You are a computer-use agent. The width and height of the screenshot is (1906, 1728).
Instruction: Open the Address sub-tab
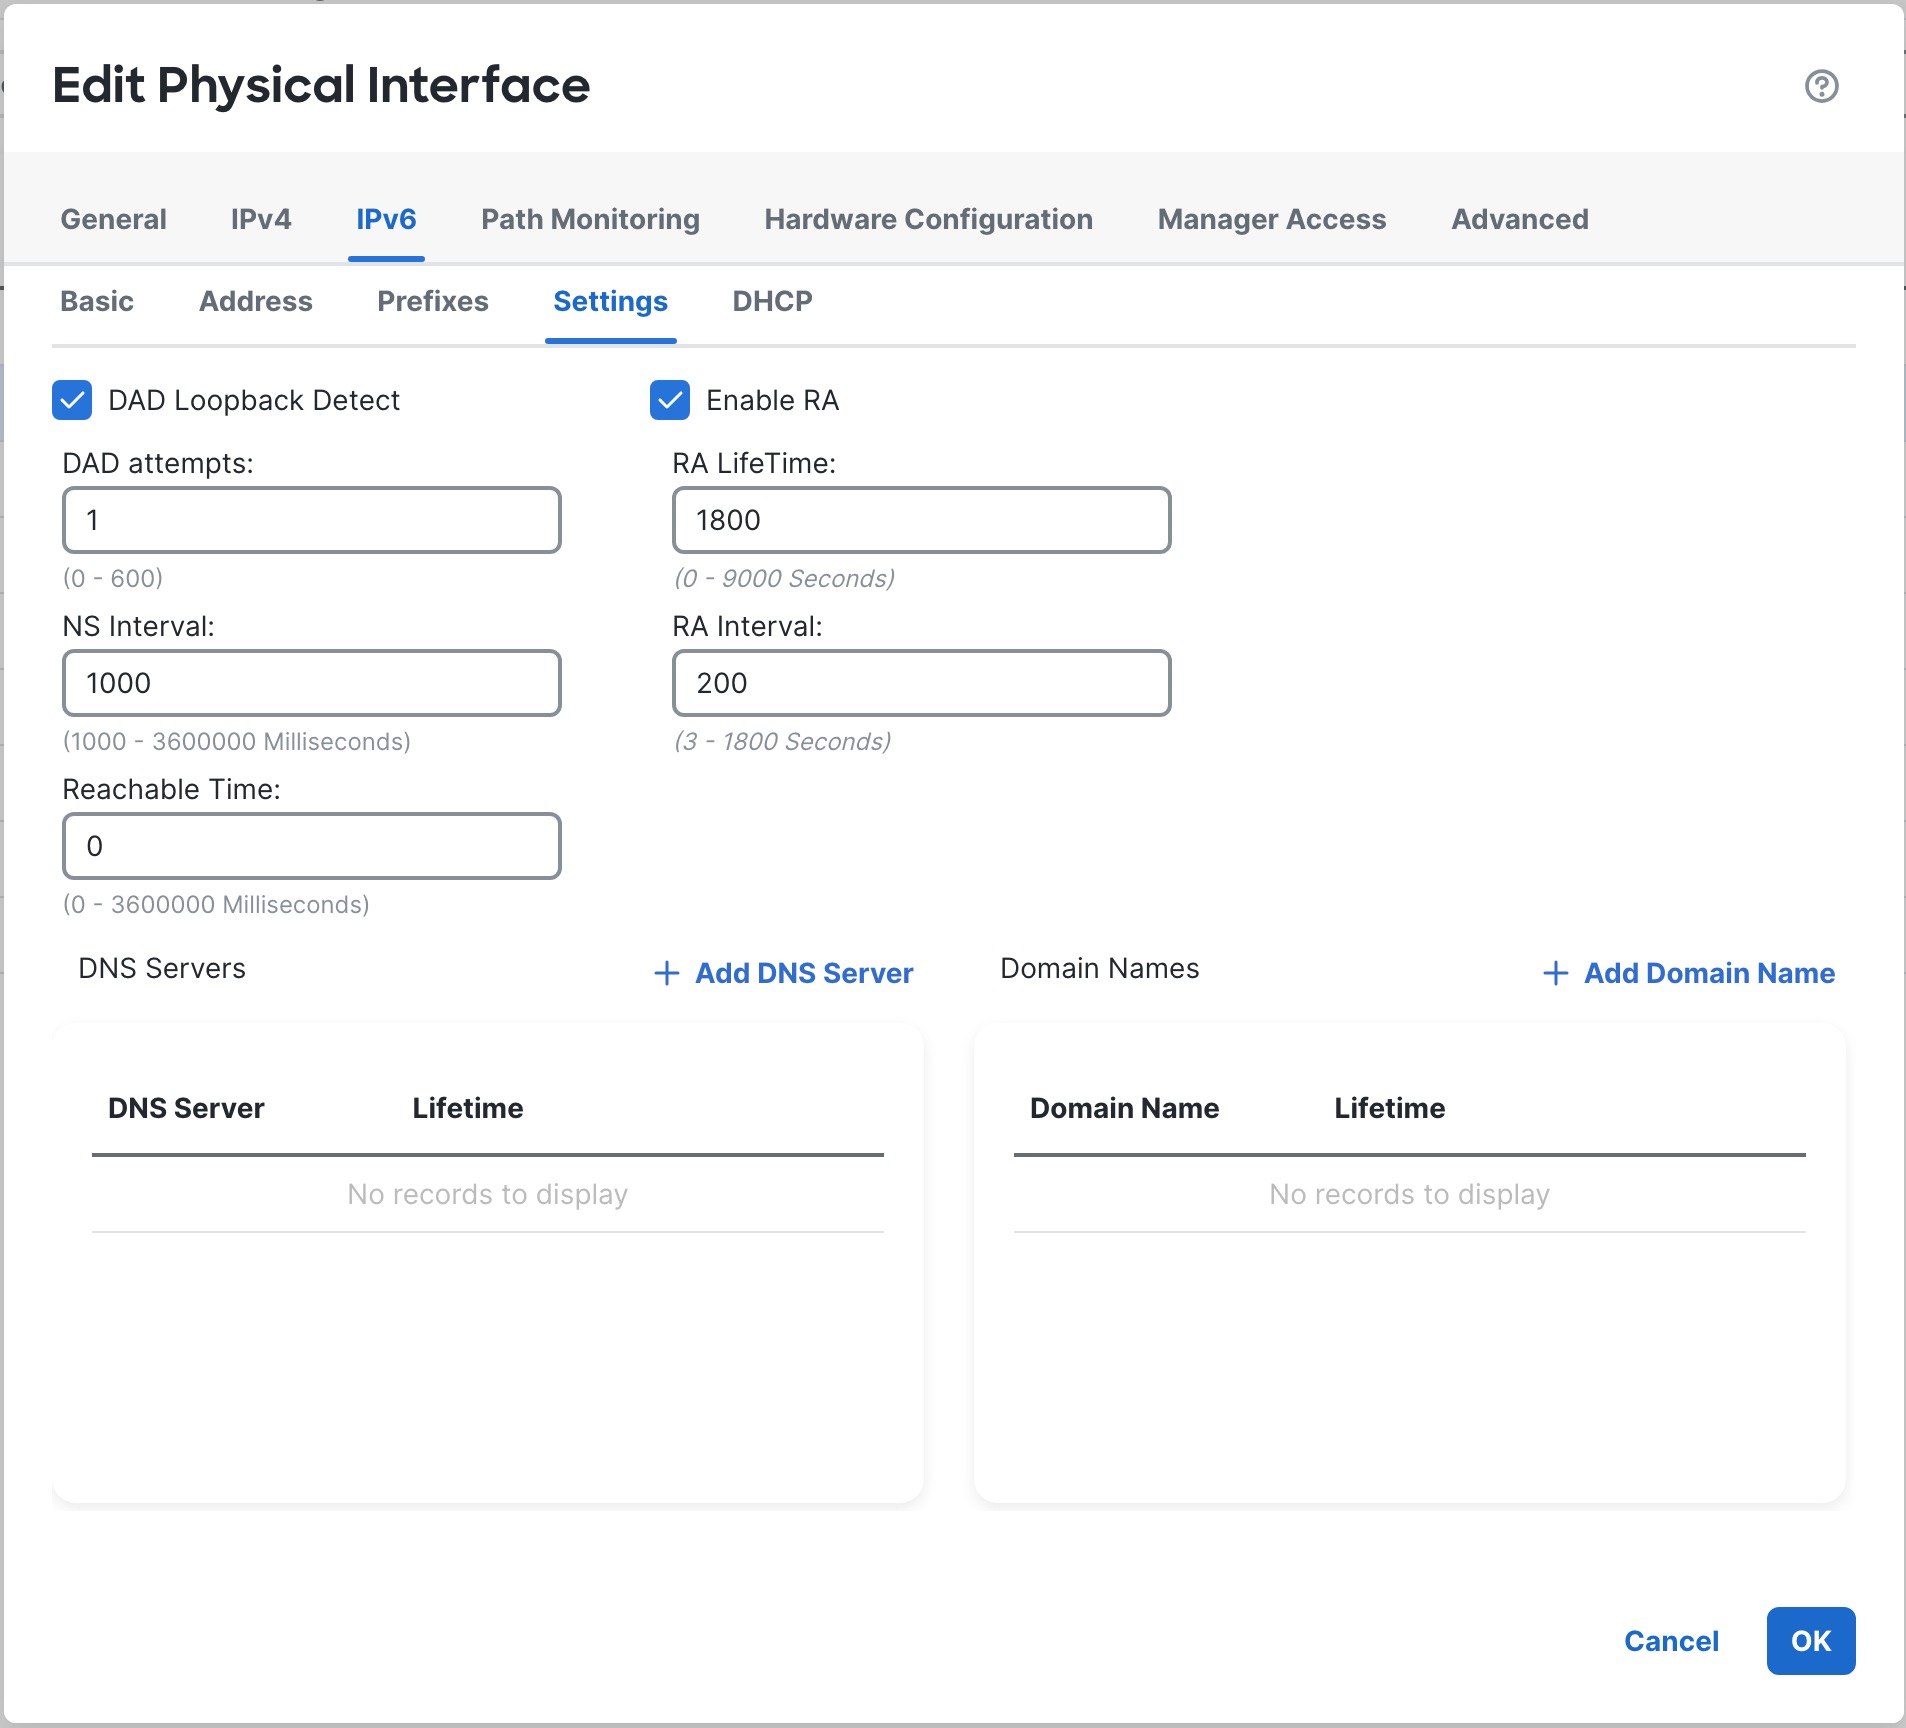click(x=255, y=301)
